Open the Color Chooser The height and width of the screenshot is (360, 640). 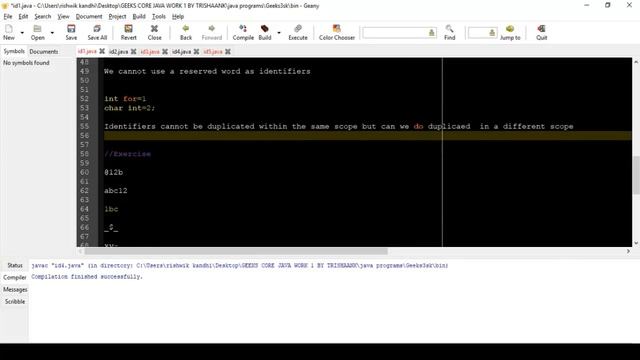point(337,32)
